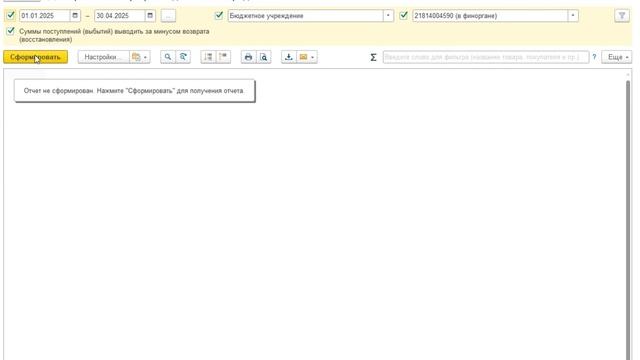The height and width of the screenshot is (360, 640).
Task: Click the Find next search icon
Action: point(183,57)
